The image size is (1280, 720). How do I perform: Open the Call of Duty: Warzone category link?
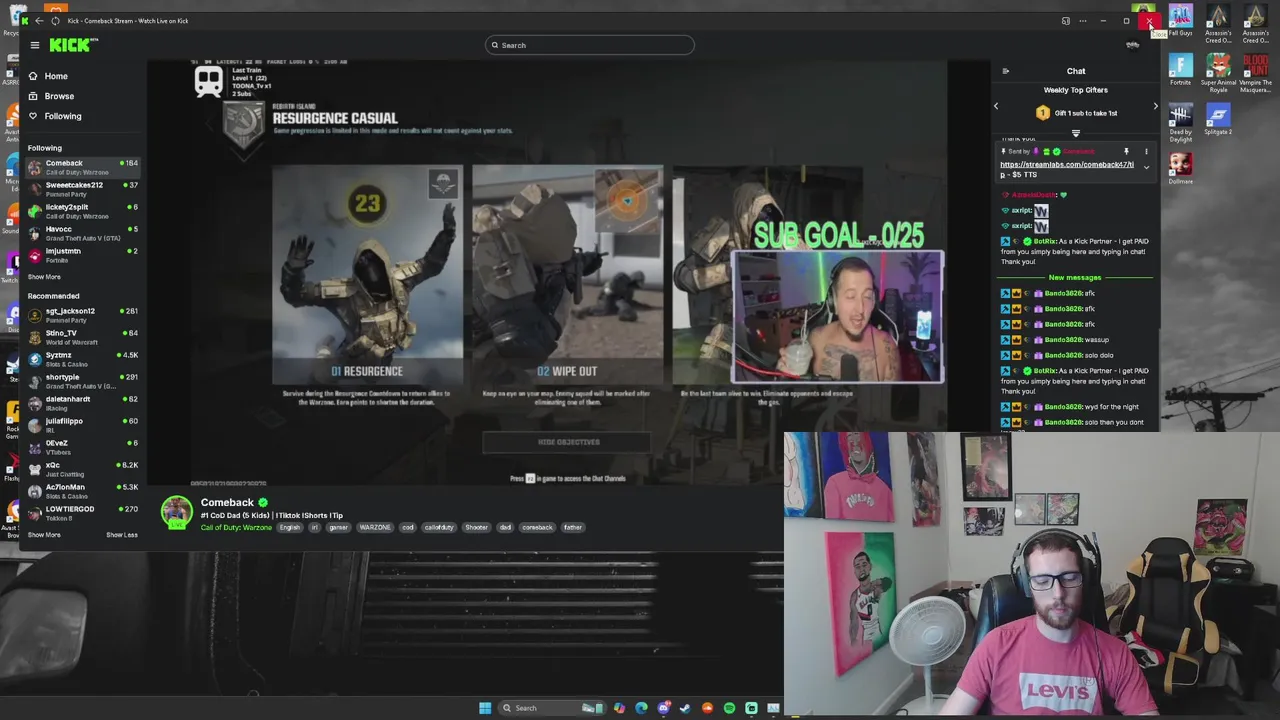point(236,527)
